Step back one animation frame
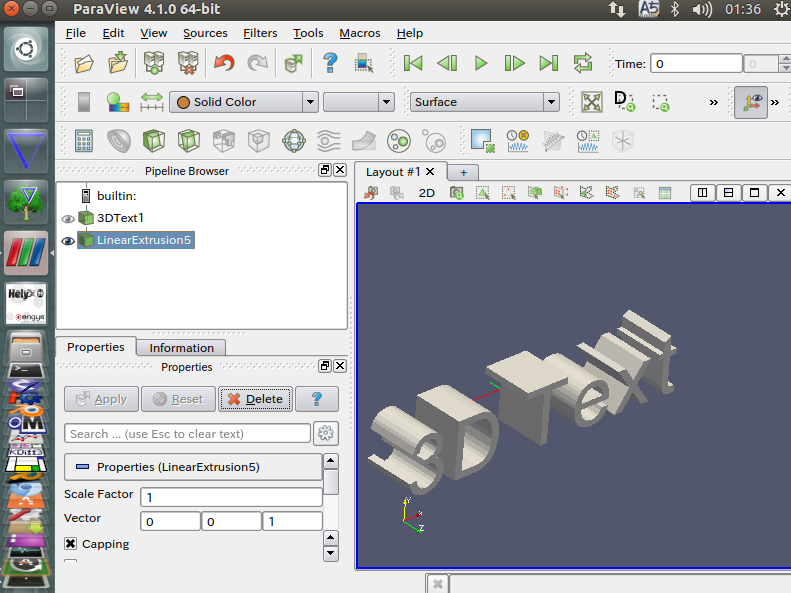This screenshot has width=791, height=593. 447,64
